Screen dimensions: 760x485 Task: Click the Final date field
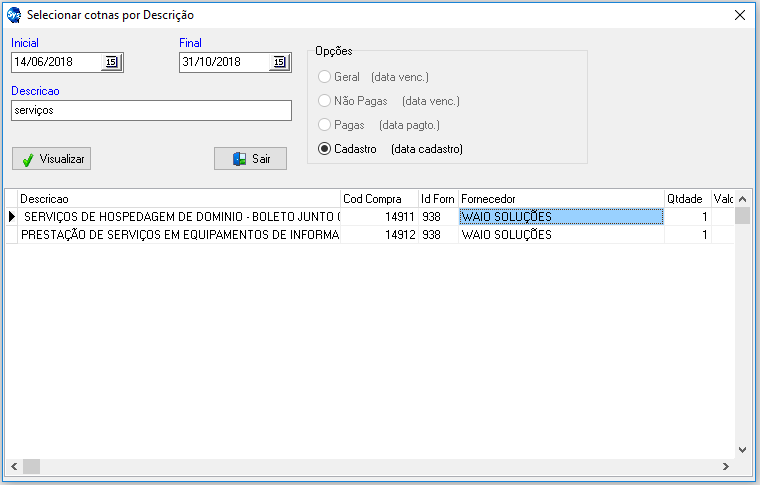(223, 62)
